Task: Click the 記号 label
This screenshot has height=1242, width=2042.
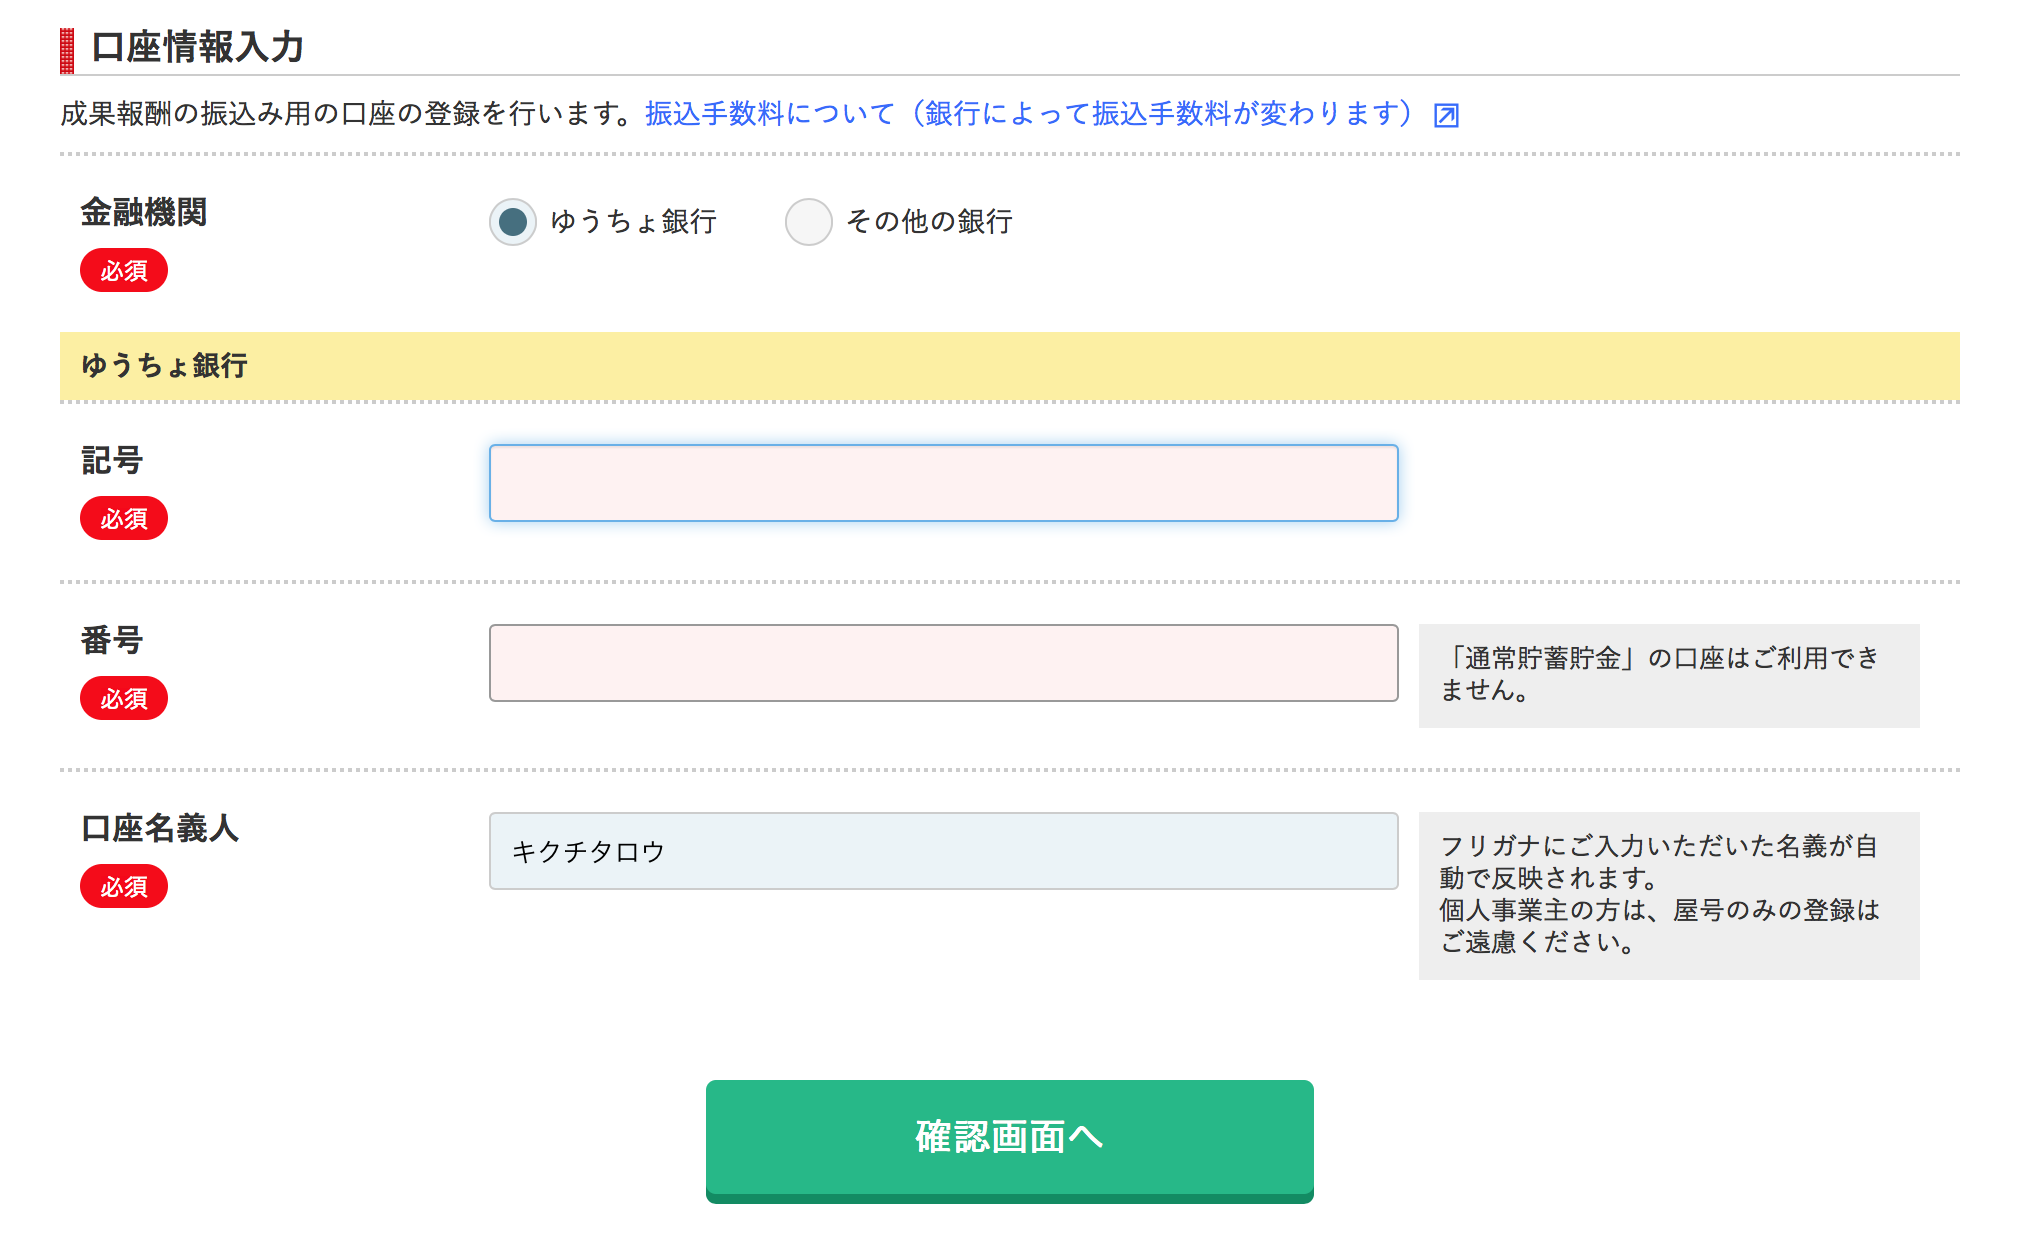Action: pyautogui.click(x=112, y=460)
